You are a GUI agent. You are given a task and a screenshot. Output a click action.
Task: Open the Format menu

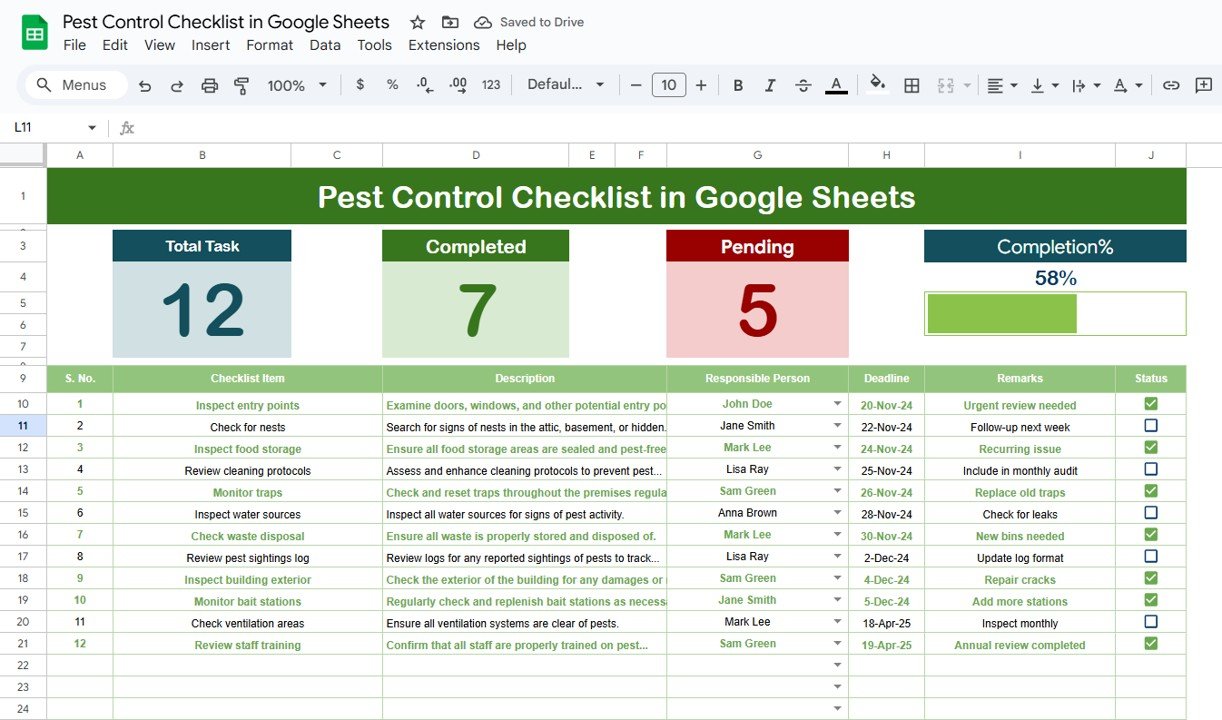click(x=270, y=45)
